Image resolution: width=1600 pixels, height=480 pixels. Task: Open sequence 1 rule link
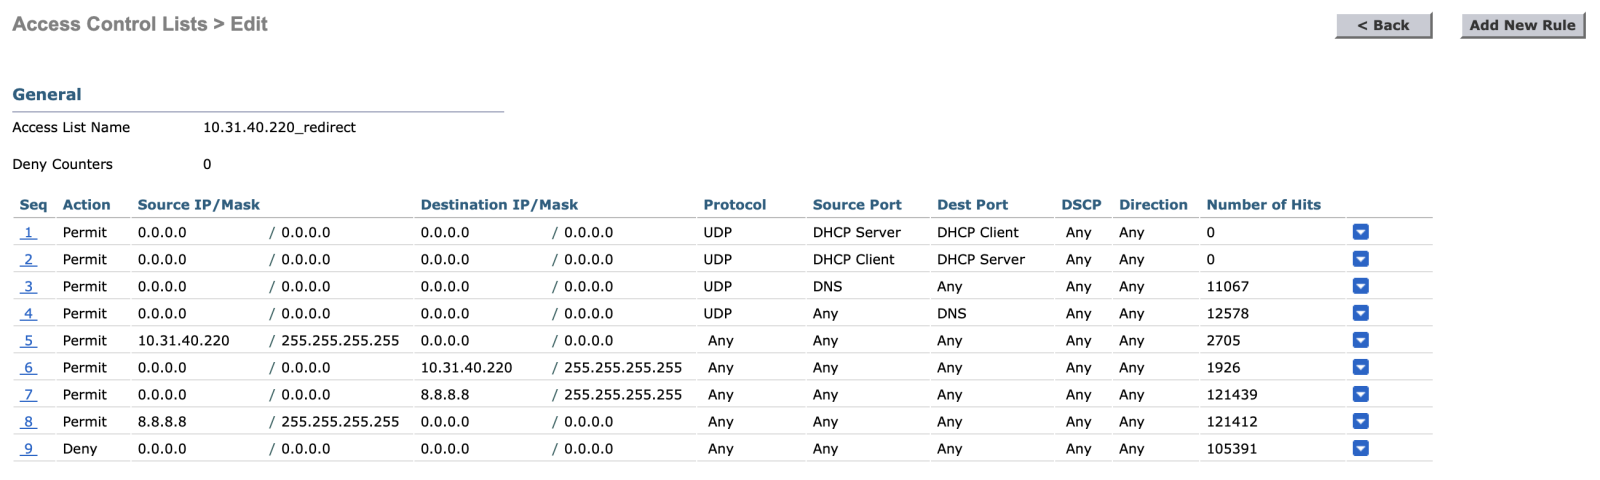coord(28,232)
